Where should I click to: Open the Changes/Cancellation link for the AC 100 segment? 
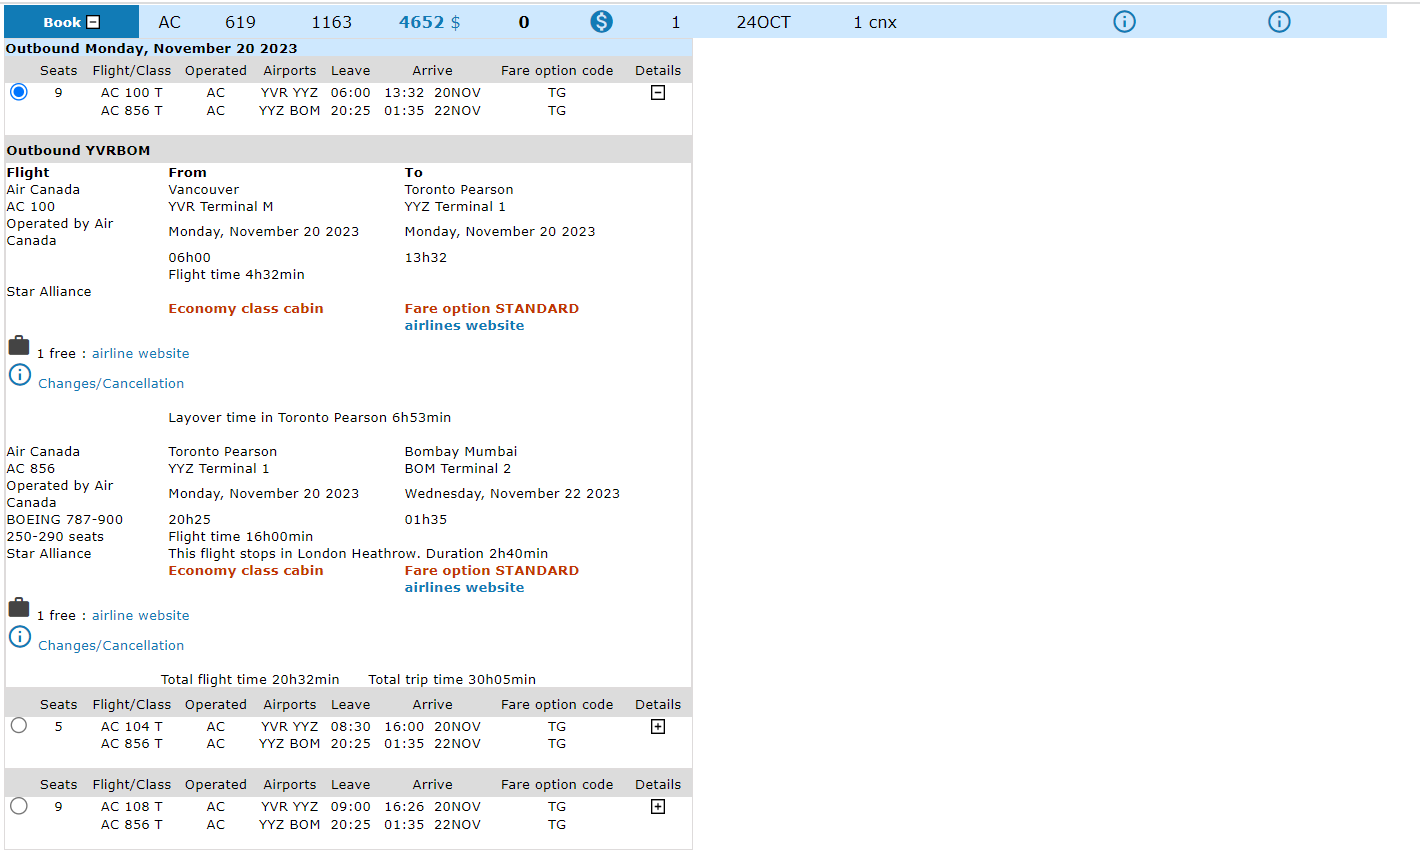[111, 384]
